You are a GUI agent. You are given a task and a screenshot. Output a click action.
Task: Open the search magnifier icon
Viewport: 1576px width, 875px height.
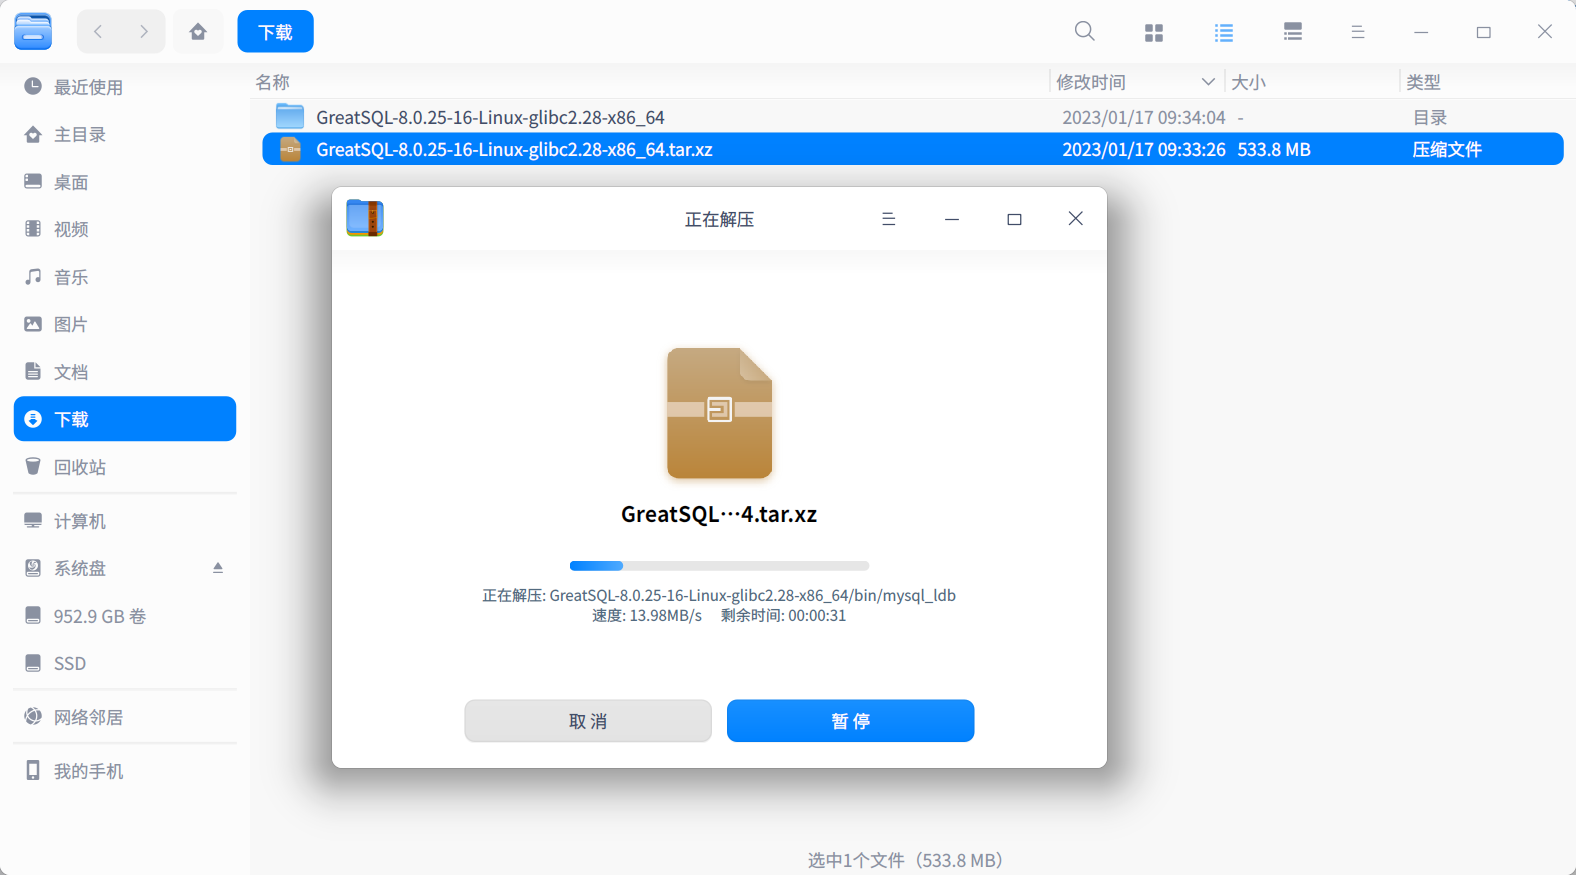coord(1084,32)
